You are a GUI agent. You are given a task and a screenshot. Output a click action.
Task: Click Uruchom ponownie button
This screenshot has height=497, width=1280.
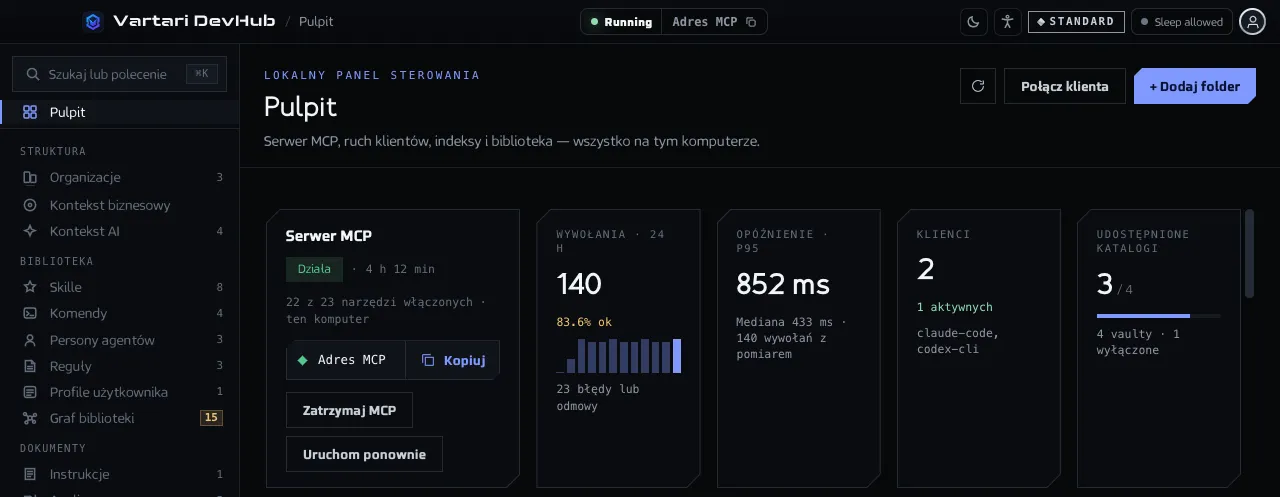(364, 454)
